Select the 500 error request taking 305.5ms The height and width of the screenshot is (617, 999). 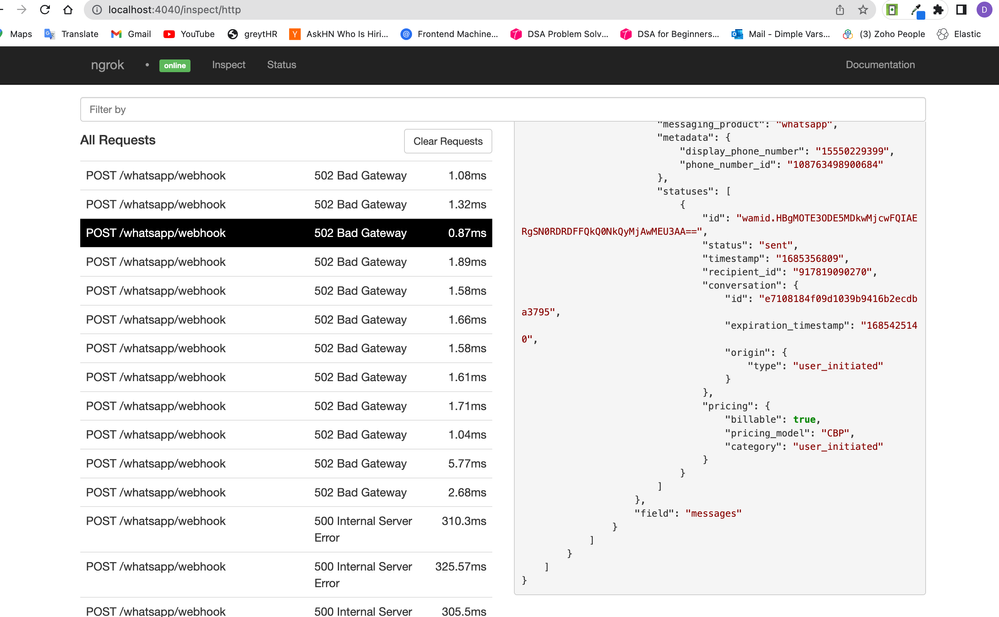point(286,608)
